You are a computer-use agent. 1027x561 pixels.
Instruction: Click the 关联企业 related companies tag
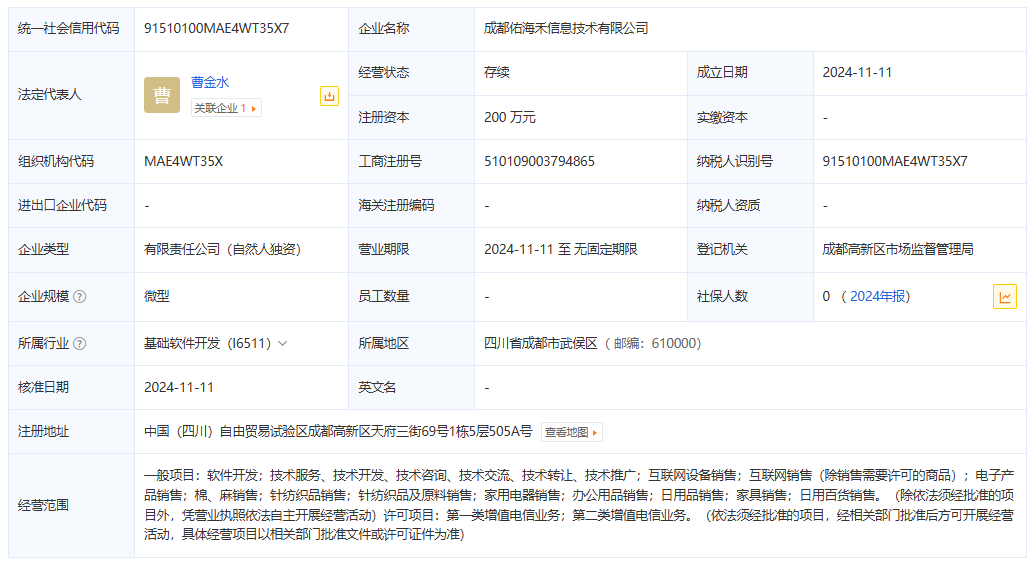(219, 108)
